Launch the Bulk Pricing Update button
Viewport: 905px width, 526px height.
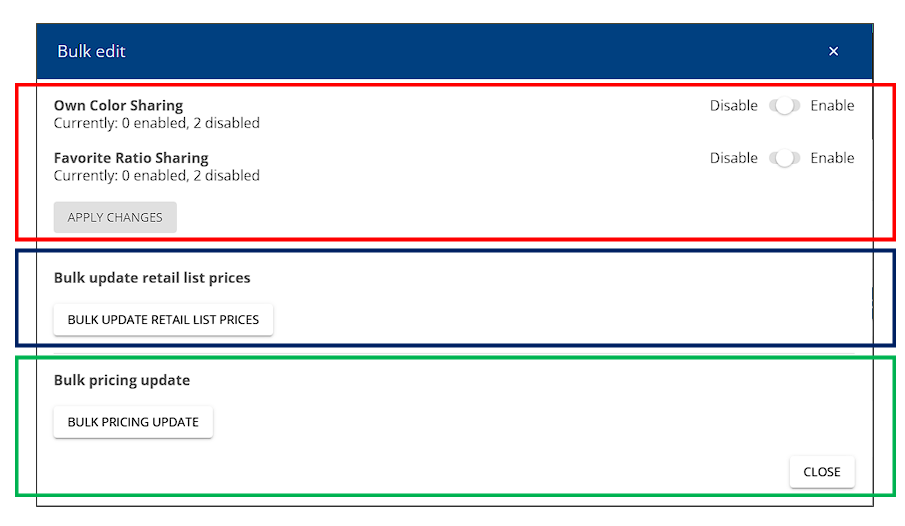coord(133,422)
